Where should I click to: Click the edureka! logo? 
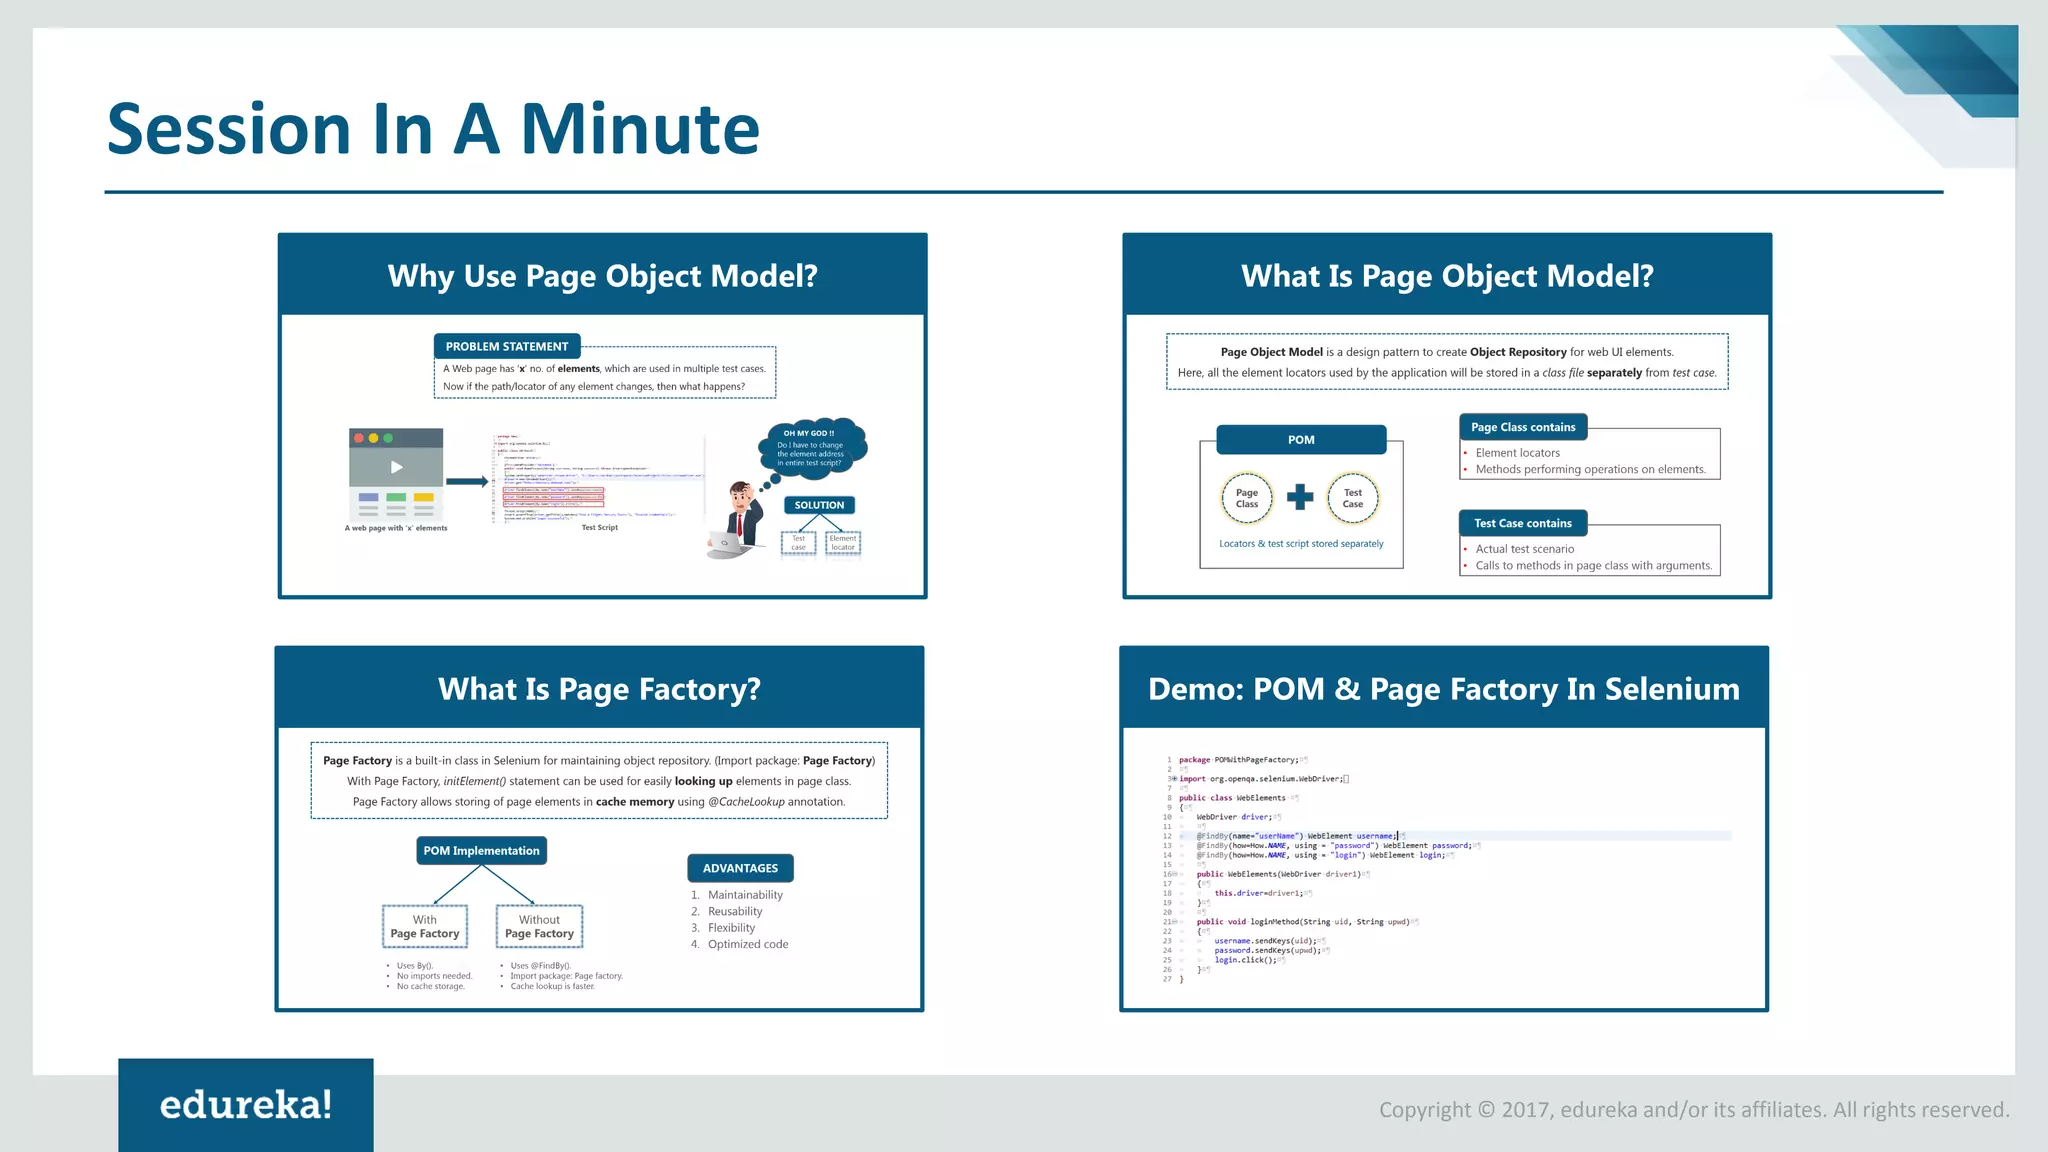[x=246, y=1104]
